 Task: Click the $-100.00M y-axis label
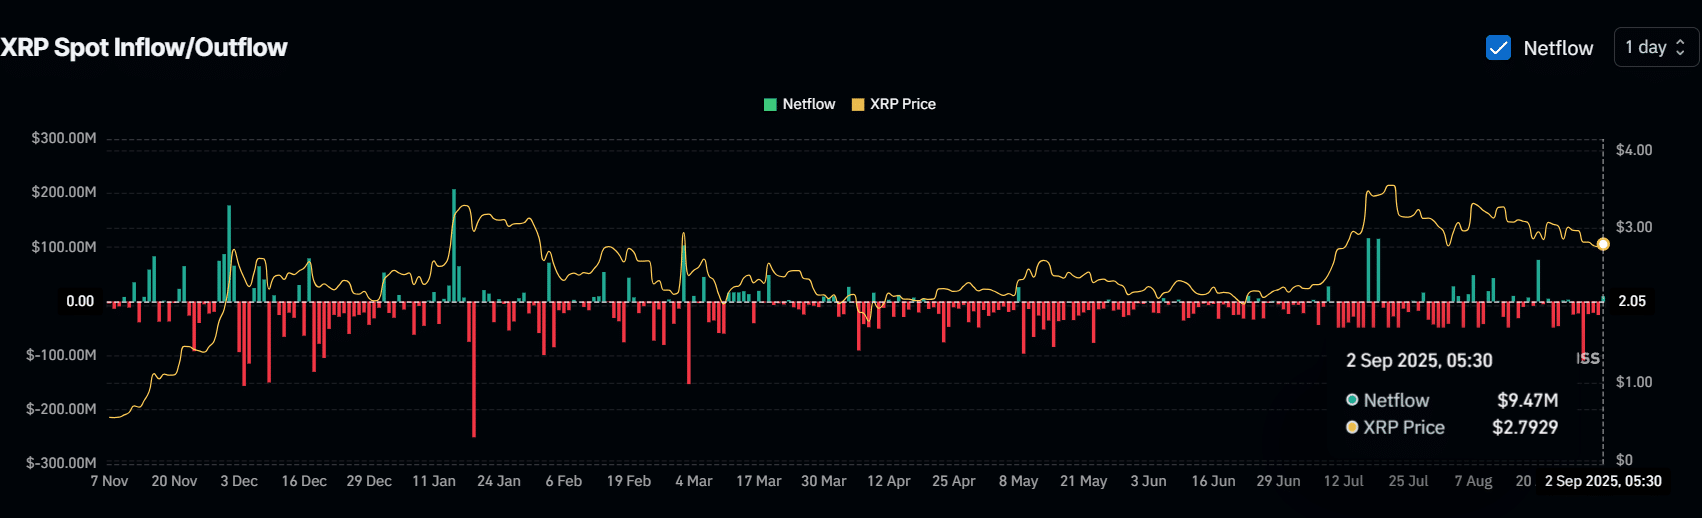[61, 355]
